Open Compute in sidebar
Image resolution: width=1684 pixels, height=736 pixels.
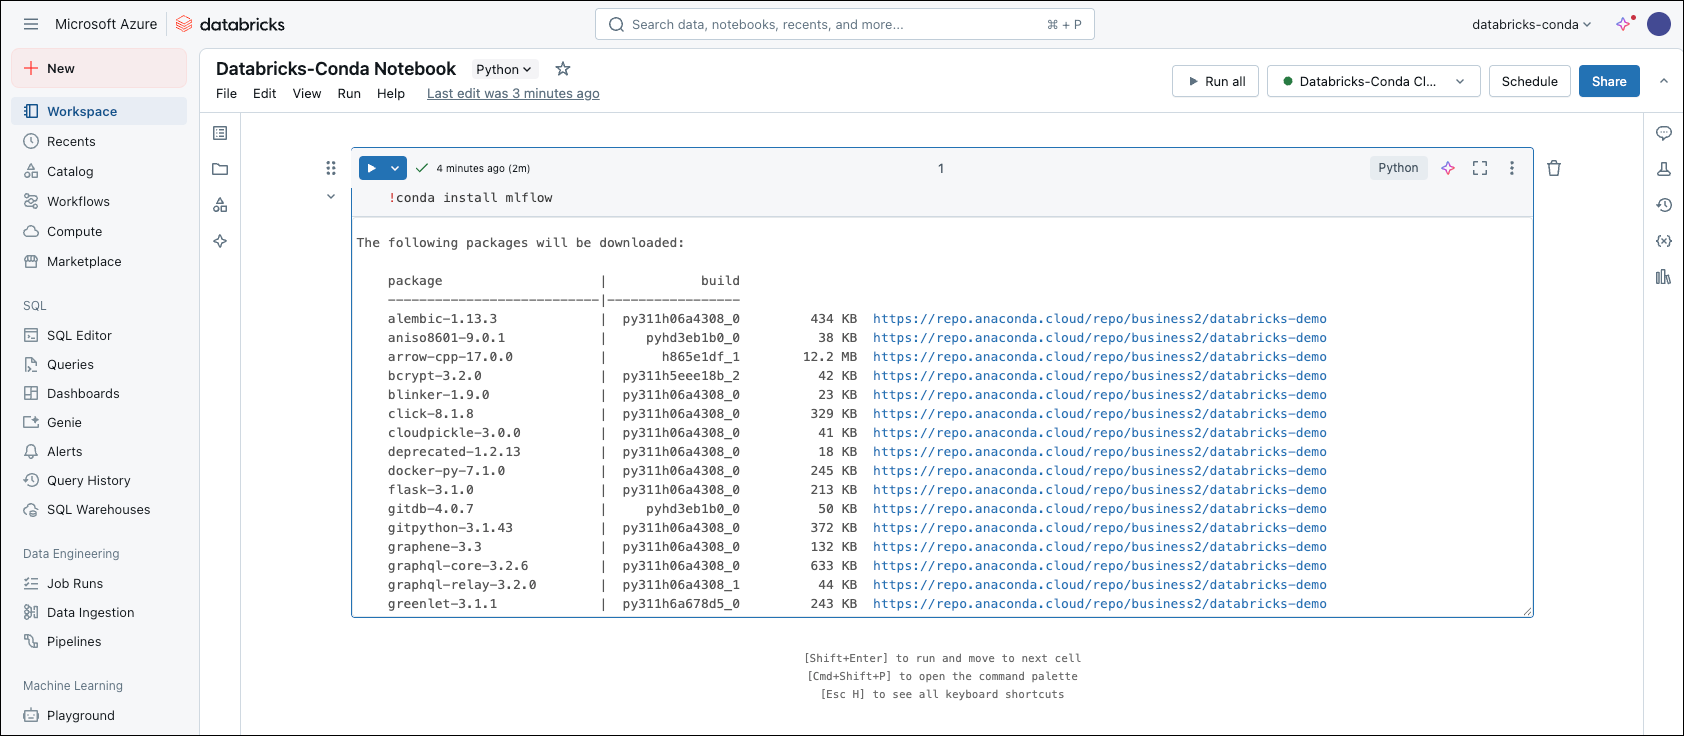tap(99, 231)
